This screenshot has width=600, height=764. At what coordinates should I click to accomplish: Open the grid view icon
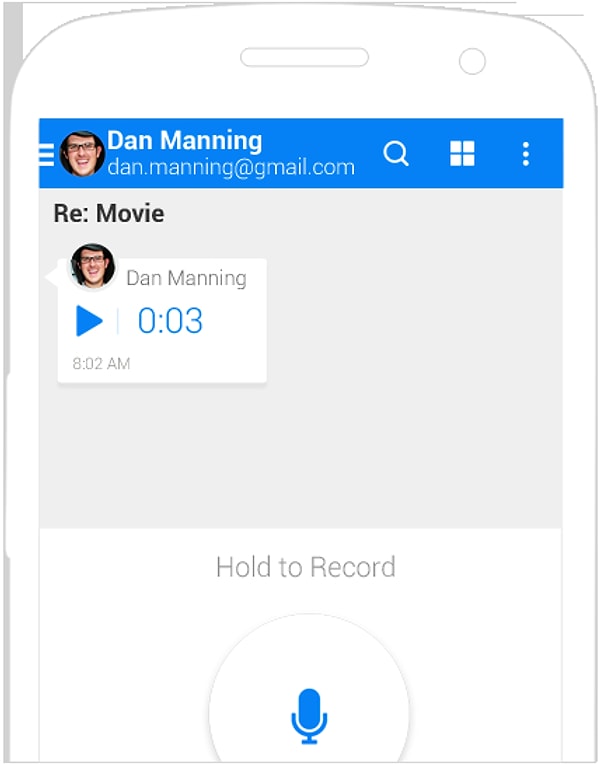click(462, 153)
